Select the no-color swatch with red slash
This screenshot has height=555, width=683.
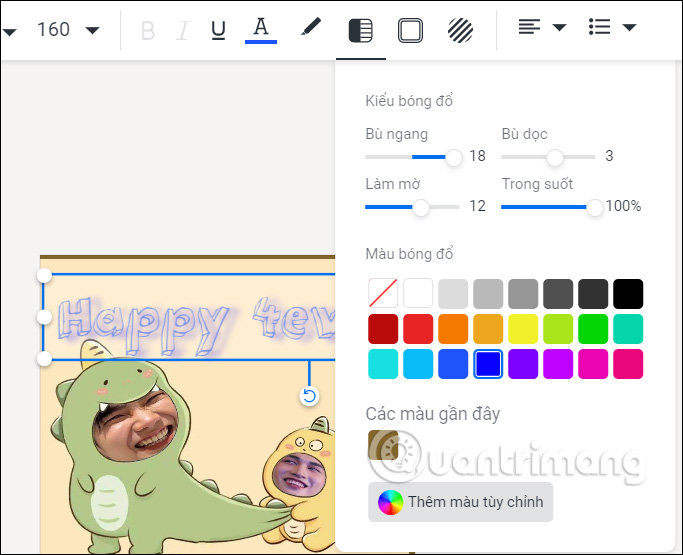tap(383, 293)
